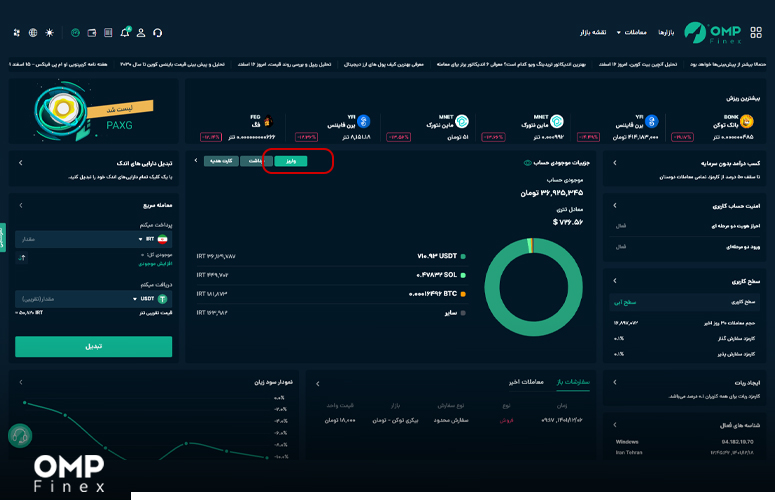The height and width of the screenshot is (500, 775).
Task: Click the YFI coin icon priced in toman
Action: tap(652, 121)
